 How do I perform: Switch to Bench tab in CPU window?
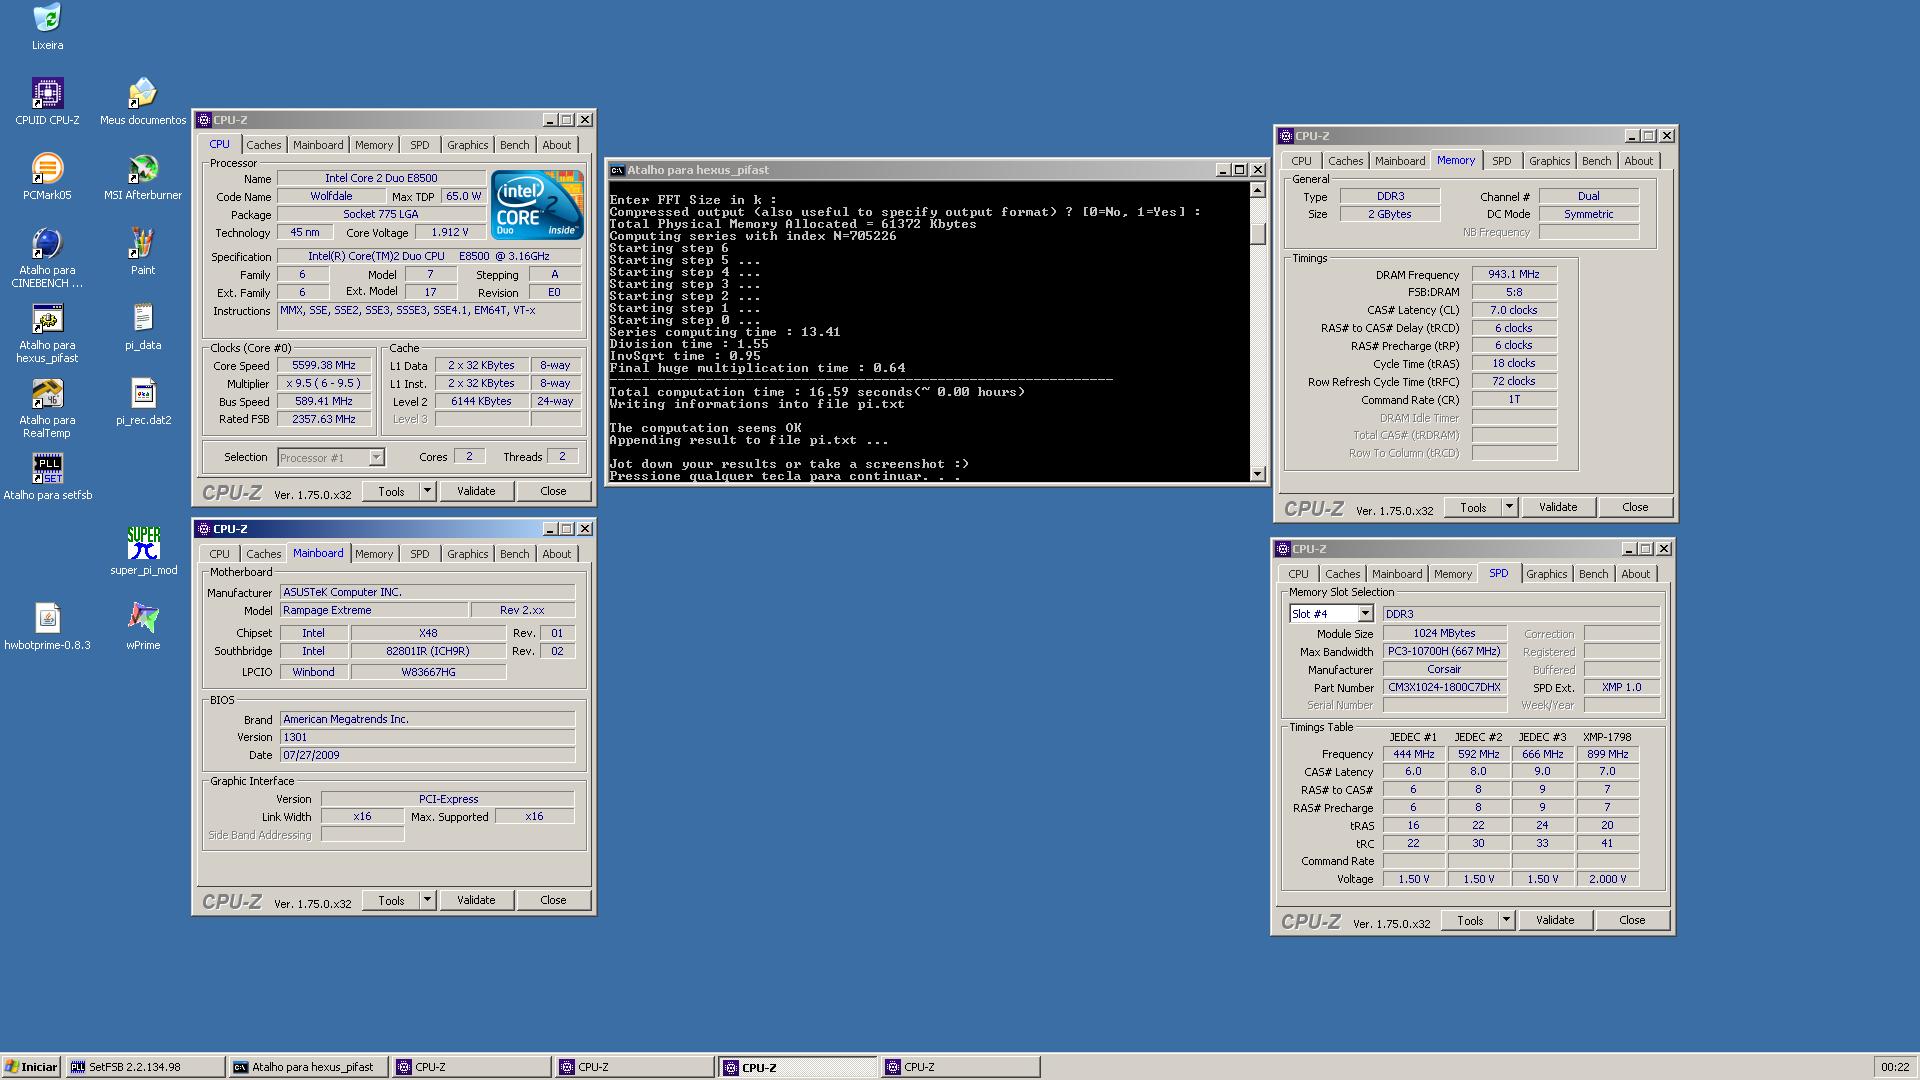514,145
